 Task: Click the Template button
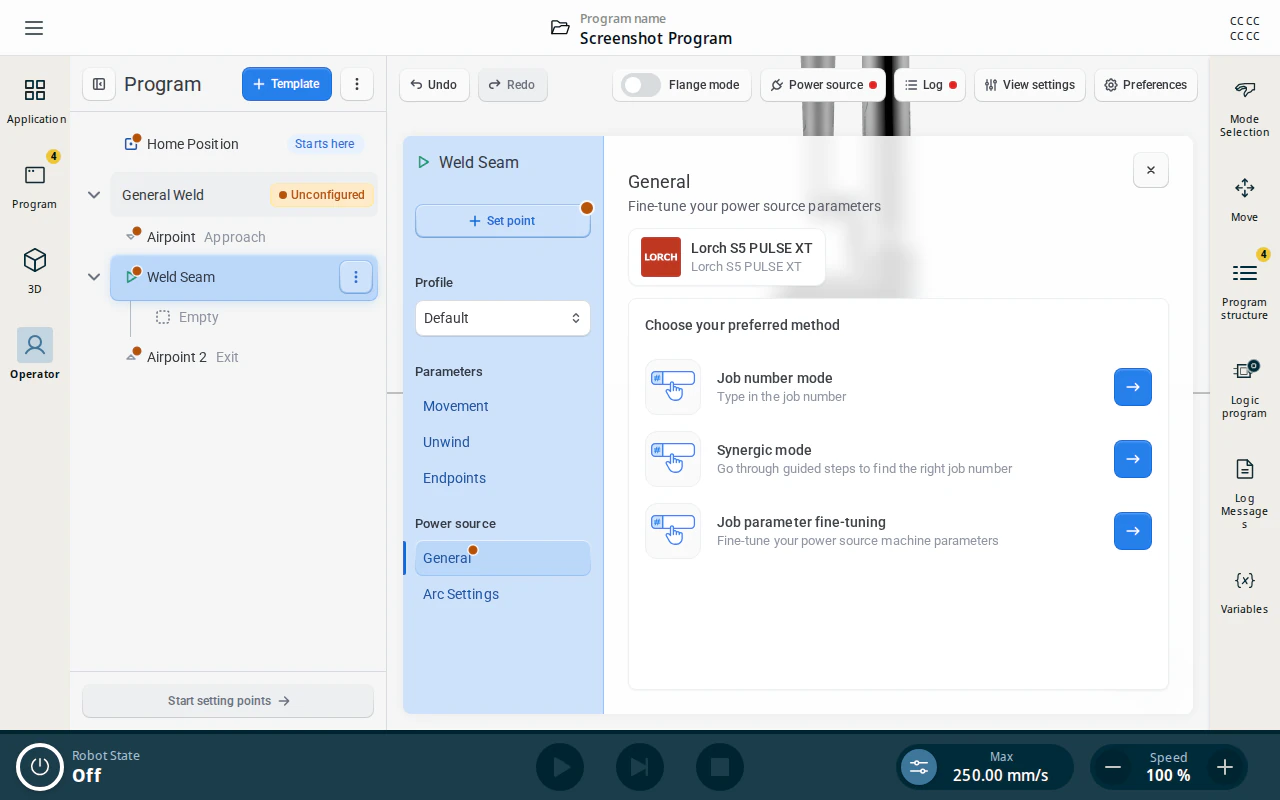click(x=287, y=84)
